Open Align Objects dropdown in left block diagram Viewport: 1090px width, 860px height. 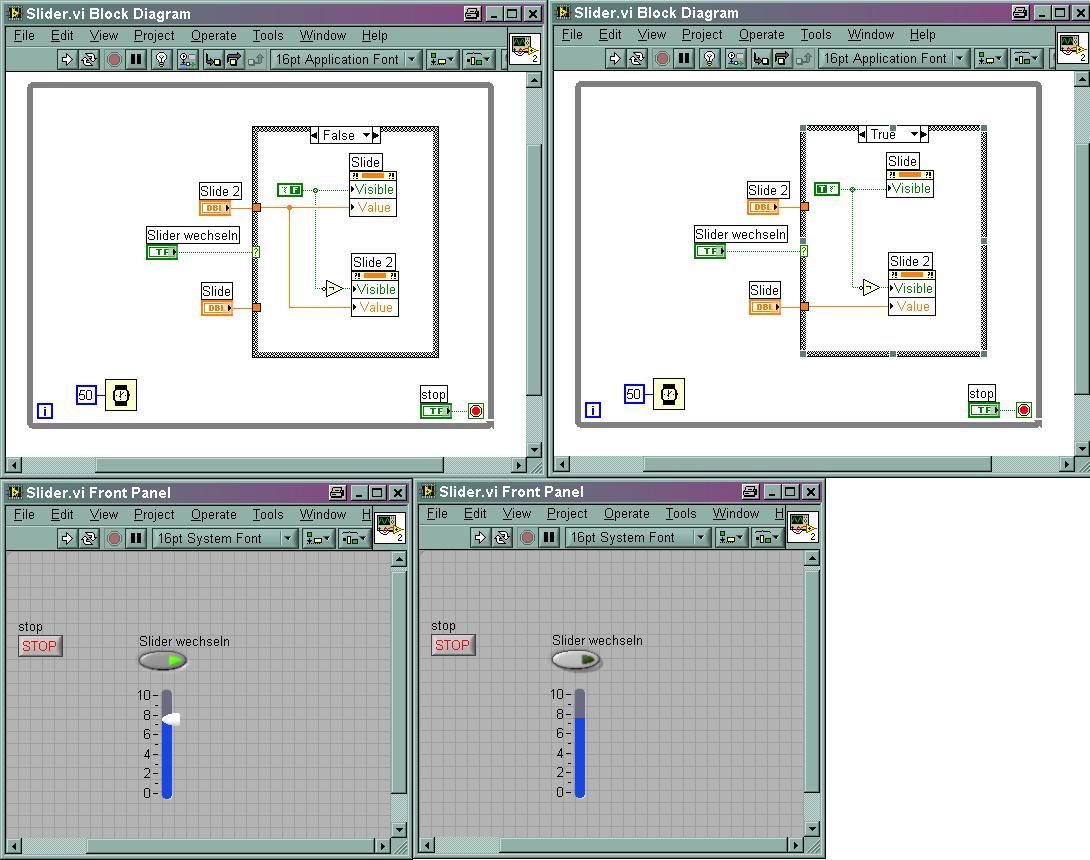(441, 60)
